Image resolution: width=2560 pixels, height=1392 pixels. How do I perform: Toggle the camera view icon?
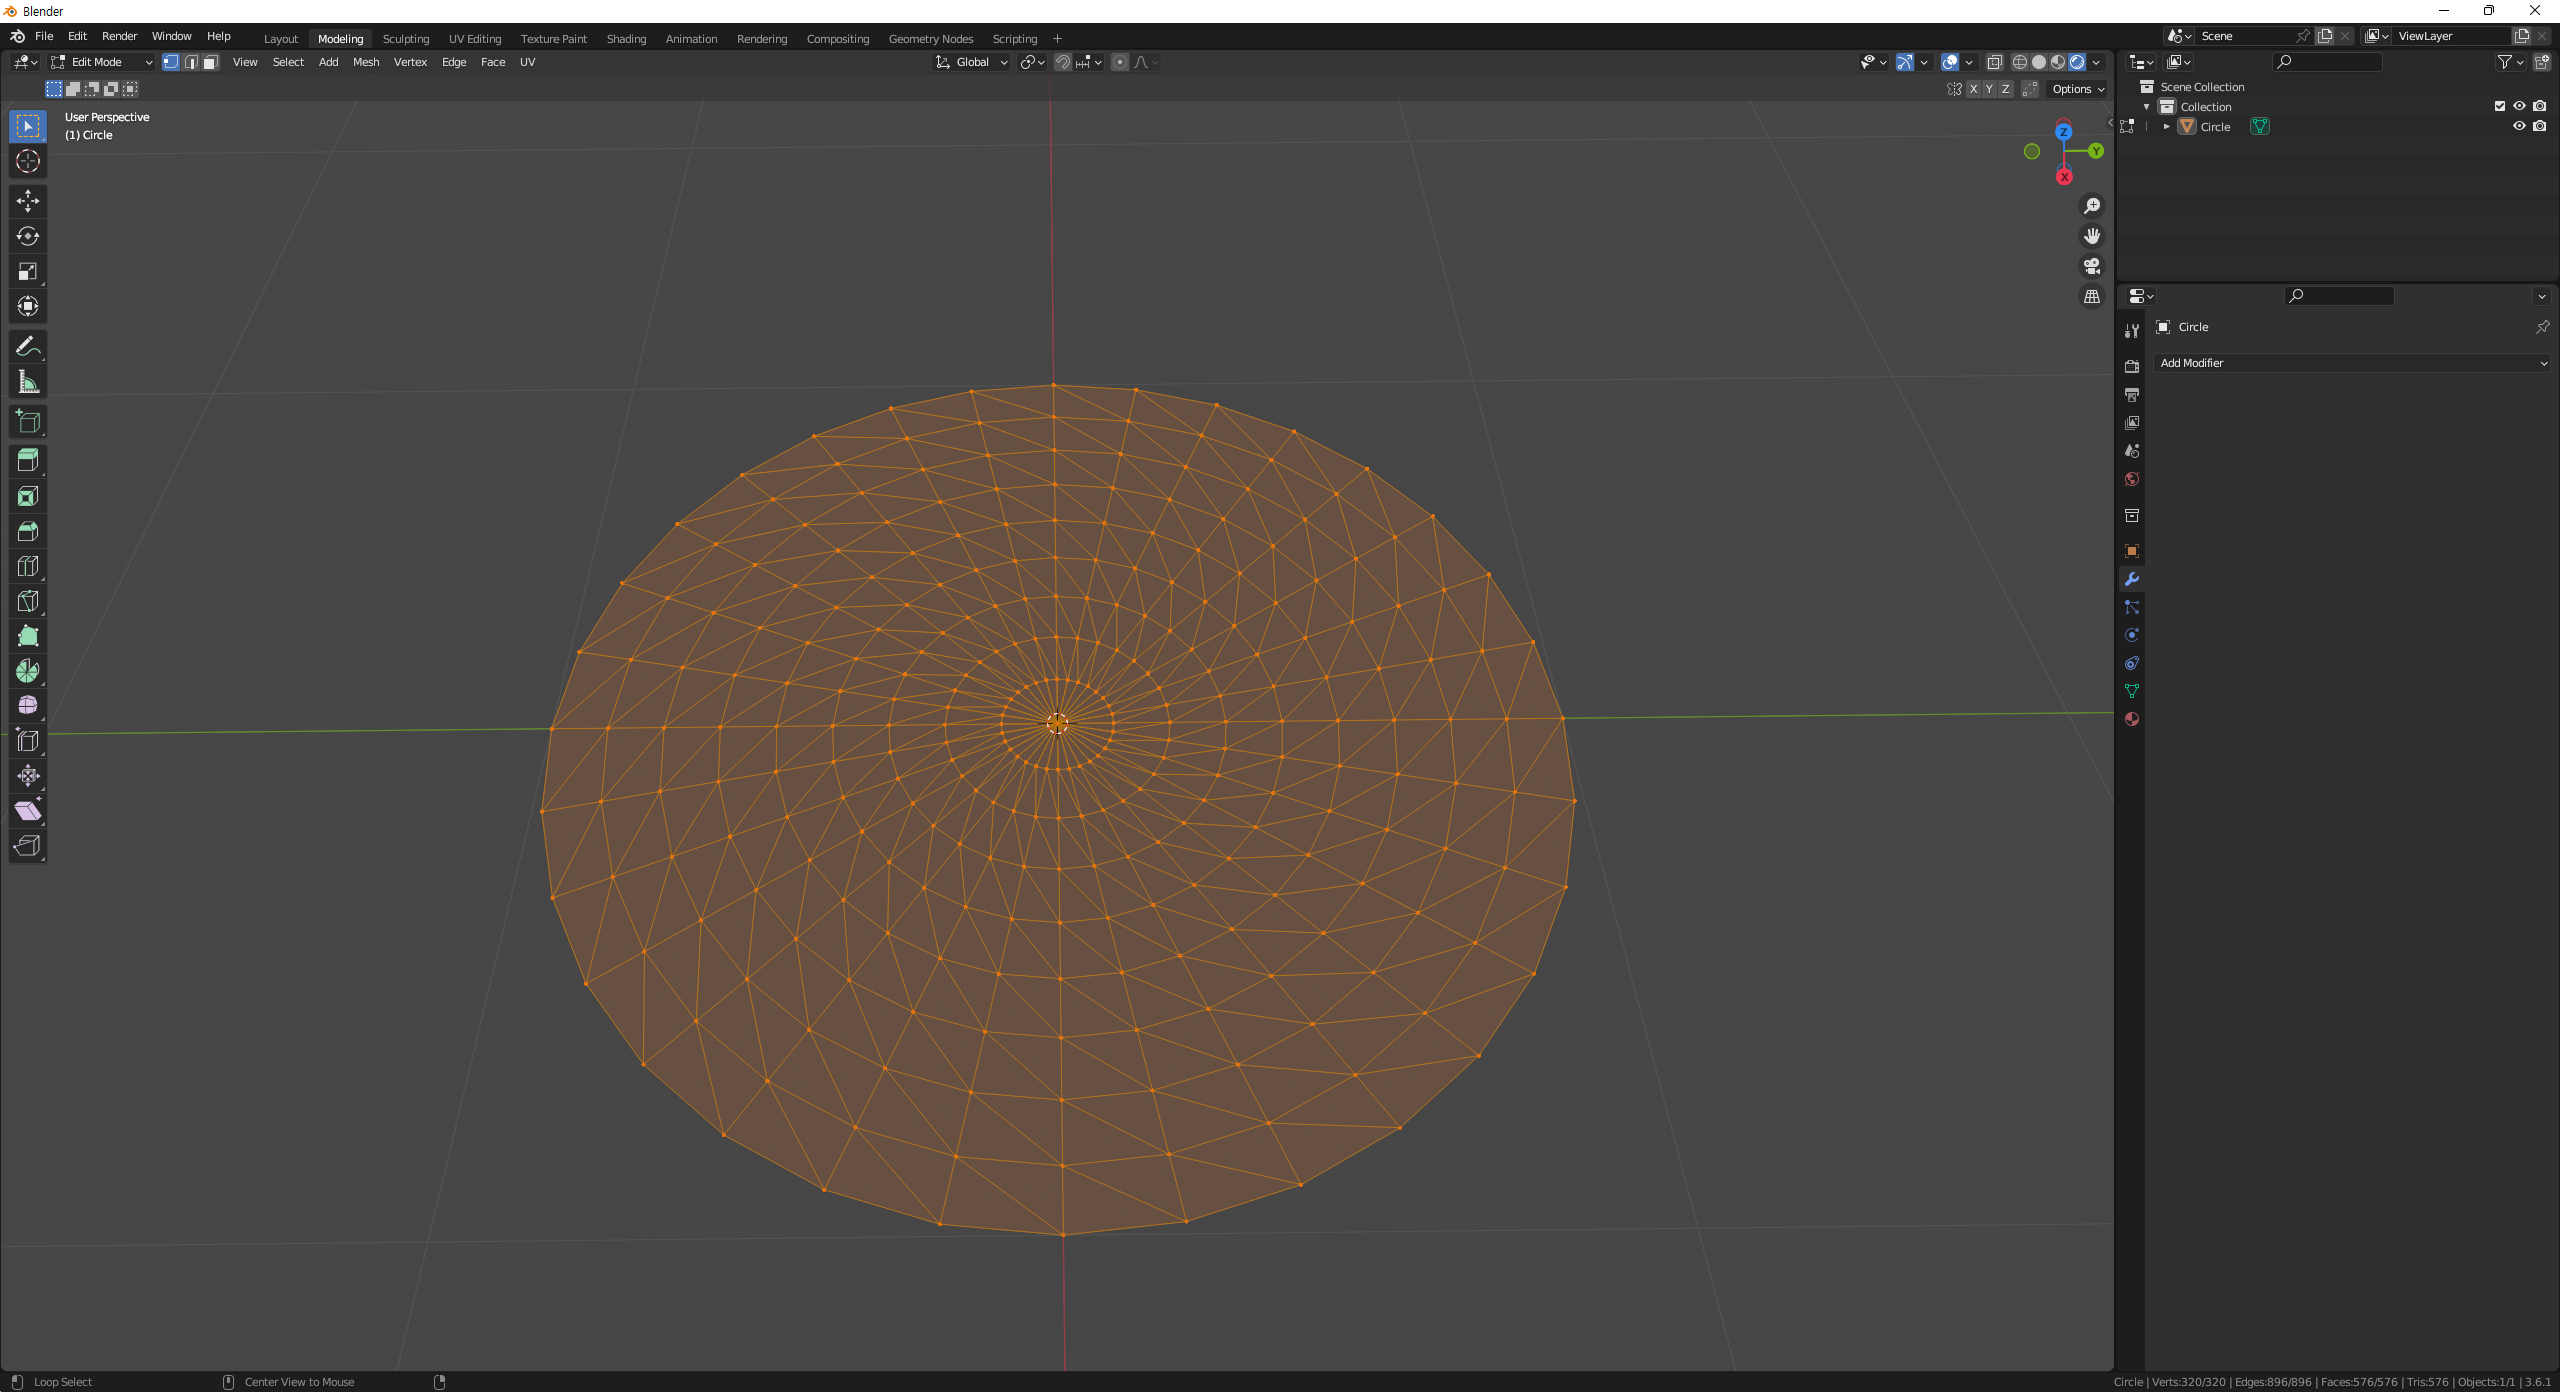click(x=2091, y=266)
